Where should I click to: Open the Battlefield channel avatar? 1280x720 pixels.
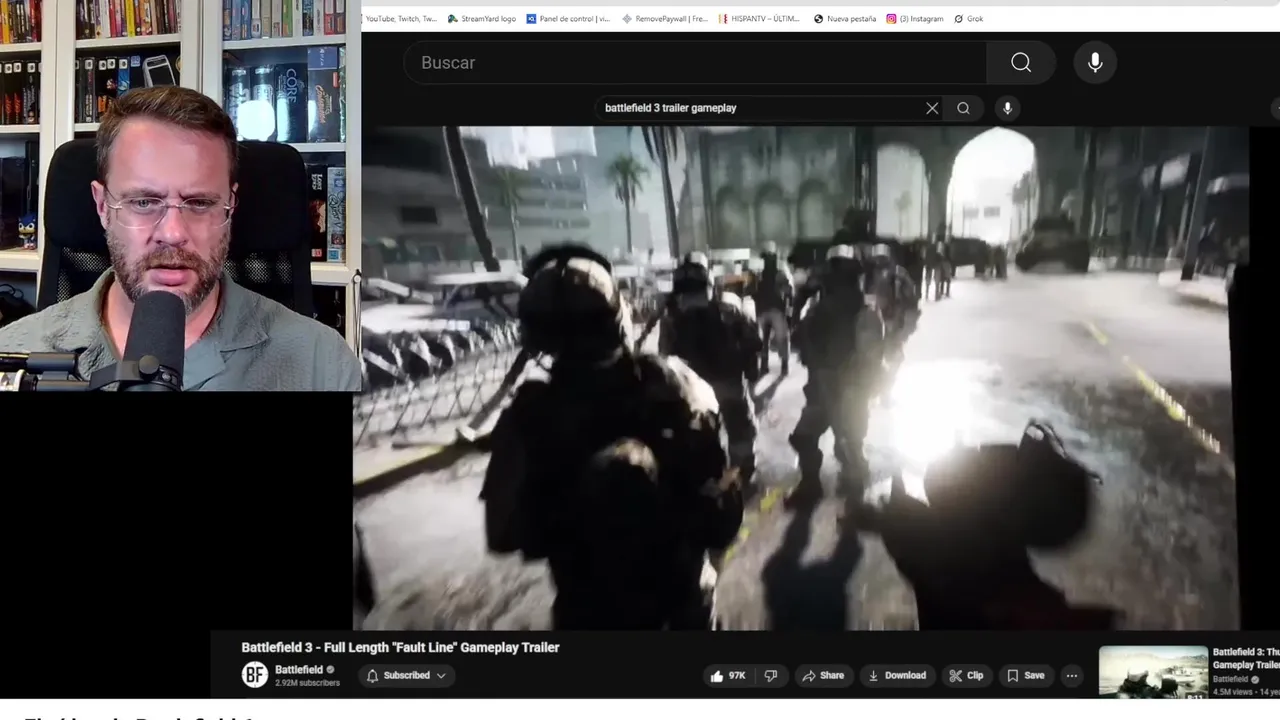click(255, 675)
